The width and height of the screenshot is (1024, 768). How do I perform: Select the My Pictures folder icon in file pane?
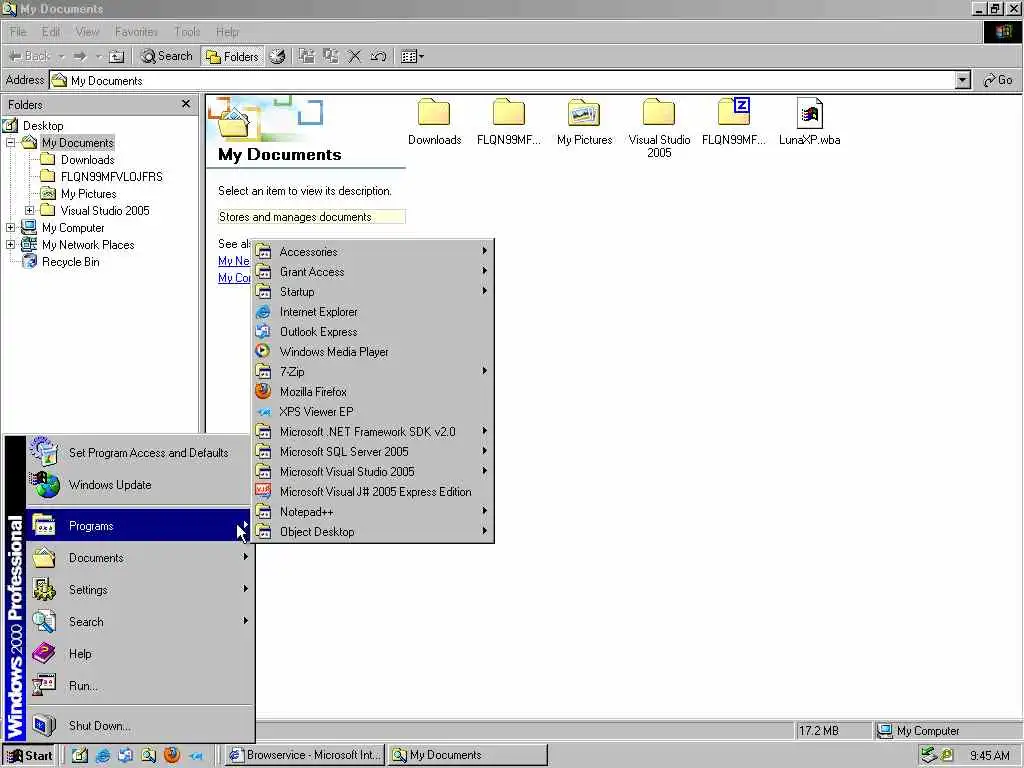click(x=584, y=112)
